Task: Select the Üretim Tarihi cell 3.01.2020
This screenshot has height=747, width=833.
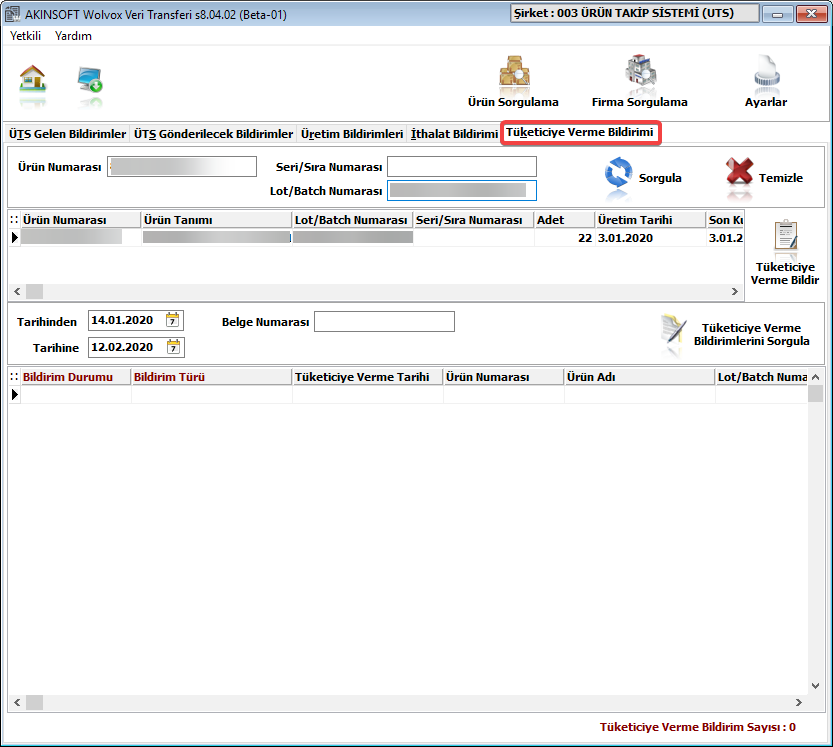Action: click(651, 237)
